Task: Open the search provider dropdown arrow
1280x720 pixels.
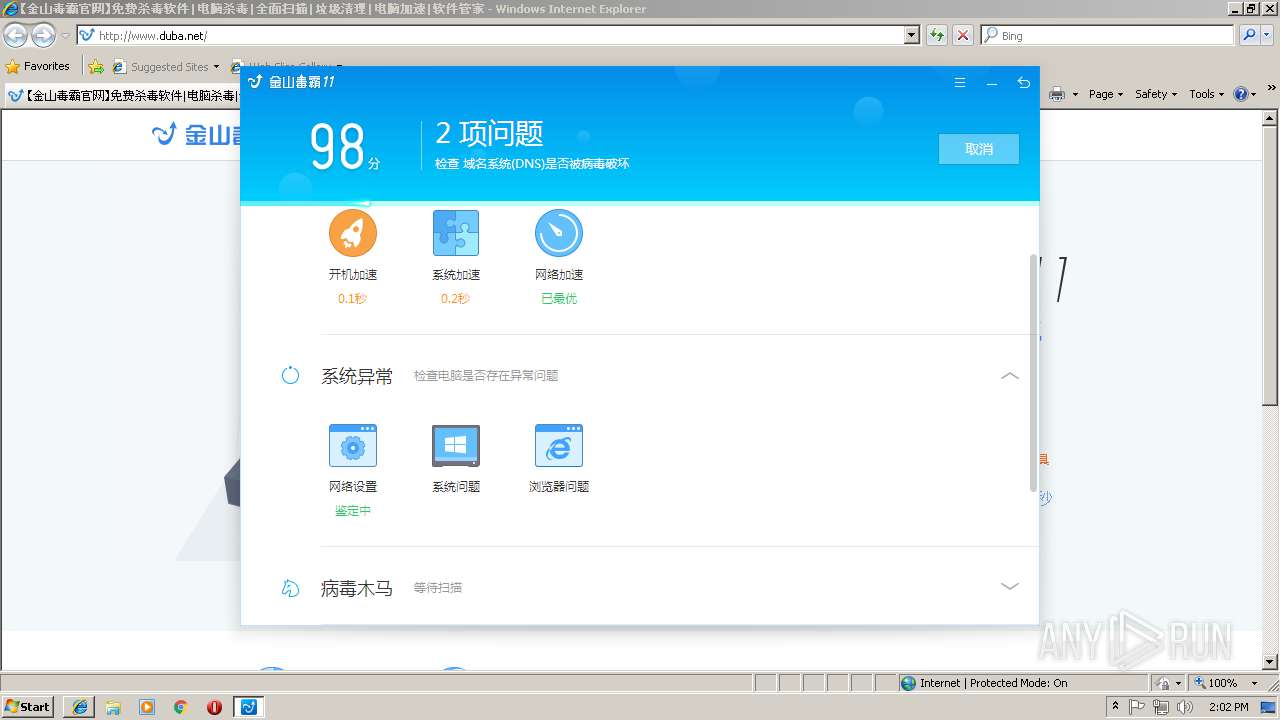Action: point(1268,35)
